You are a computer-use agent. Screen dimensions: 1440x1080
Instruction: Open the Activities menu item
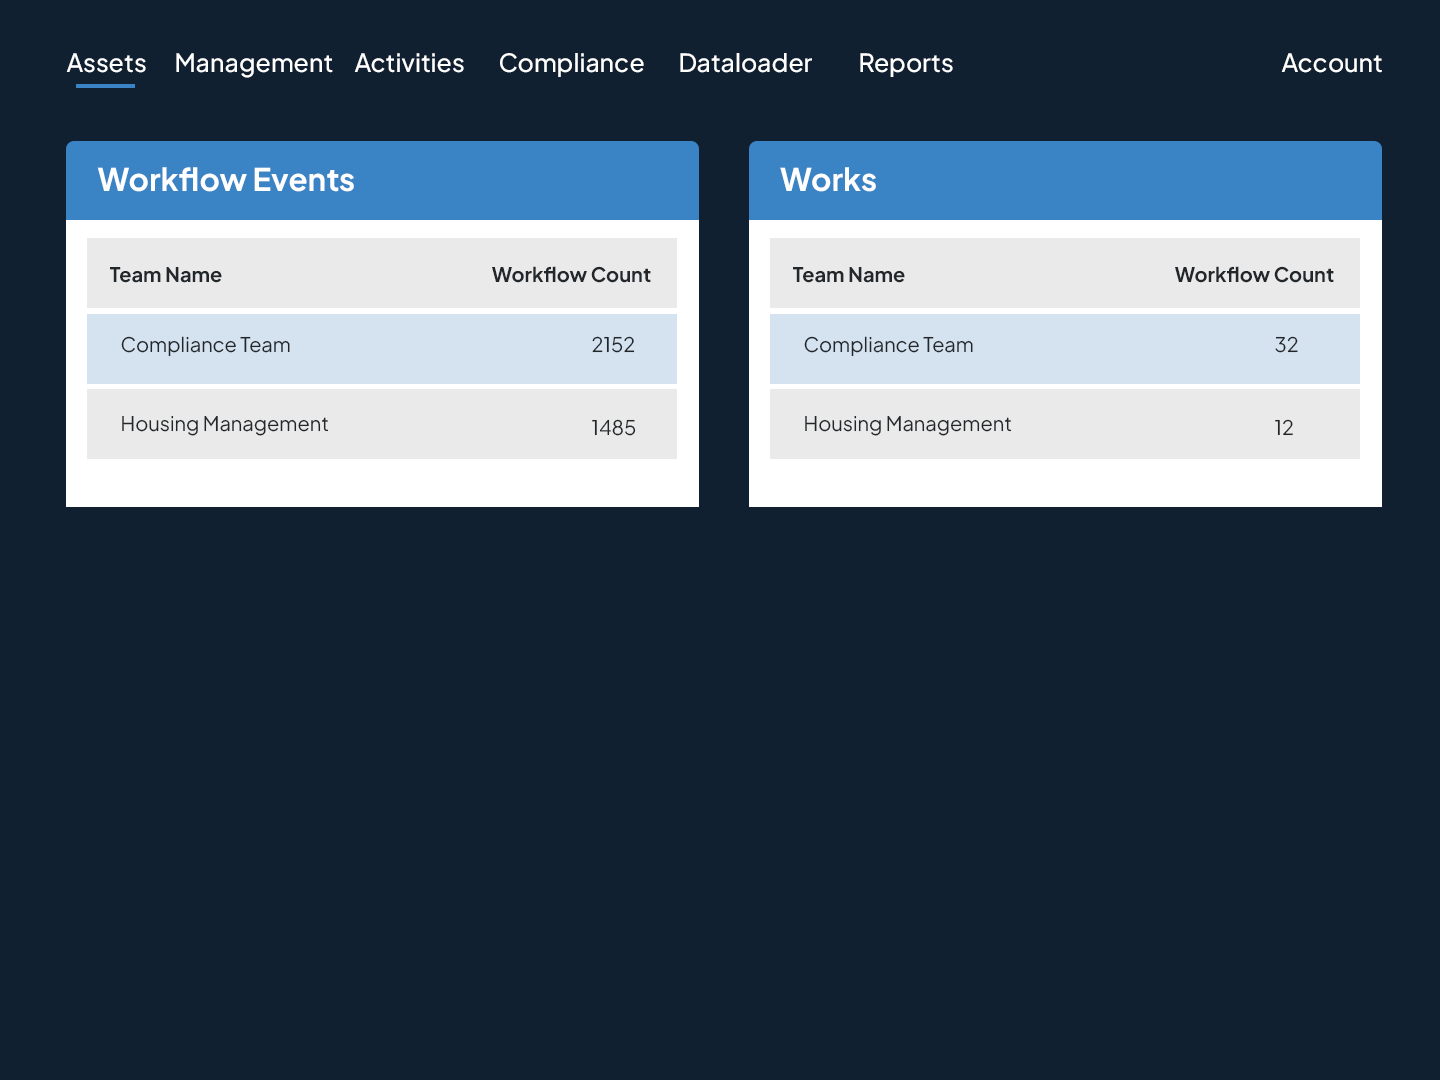(409, 63)
